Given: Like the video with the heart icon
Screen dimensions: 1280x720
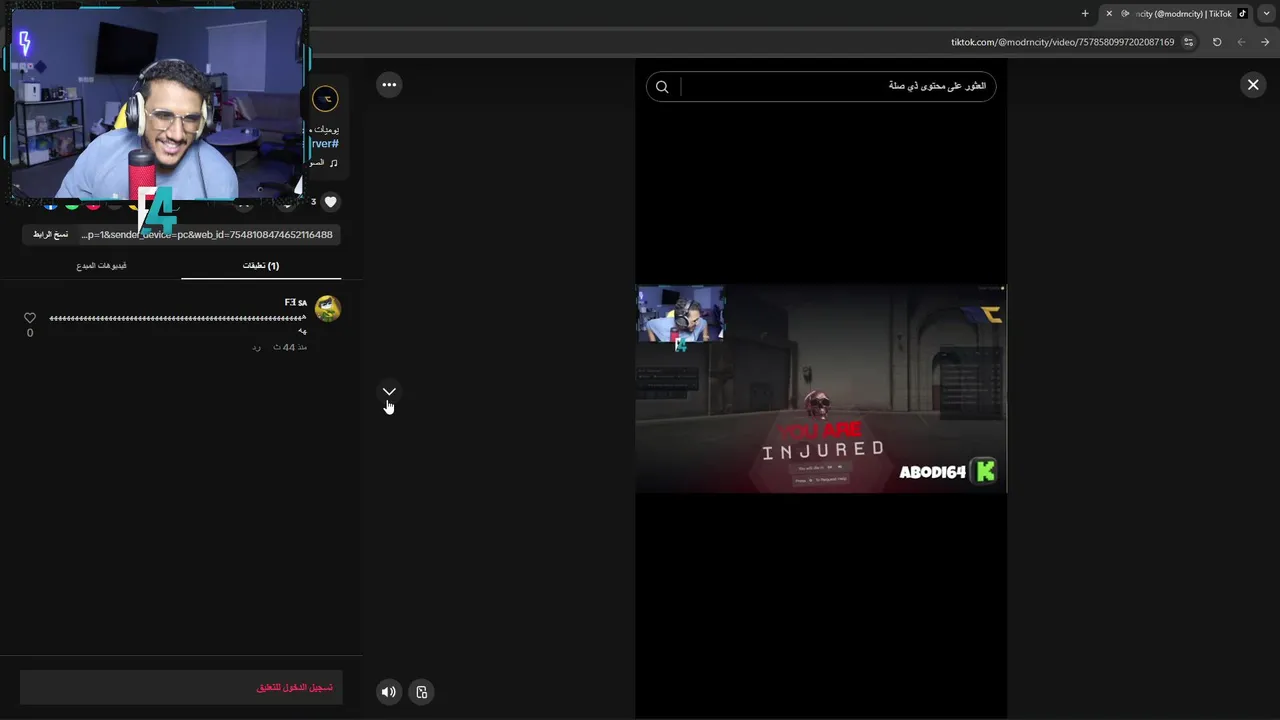Looking at the screenshot, I should click(331, 202).
